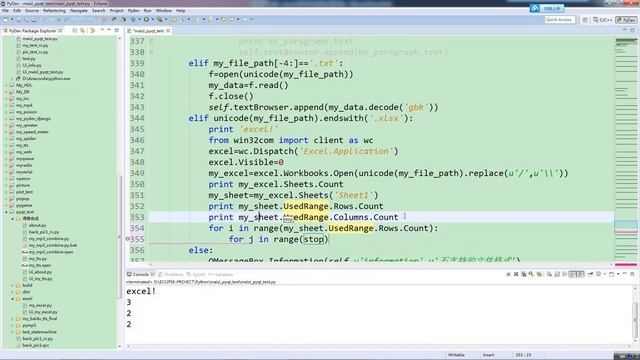Open the Refactoring menu
The height and width of the screenshot is (360, 640).
[54, 11]
